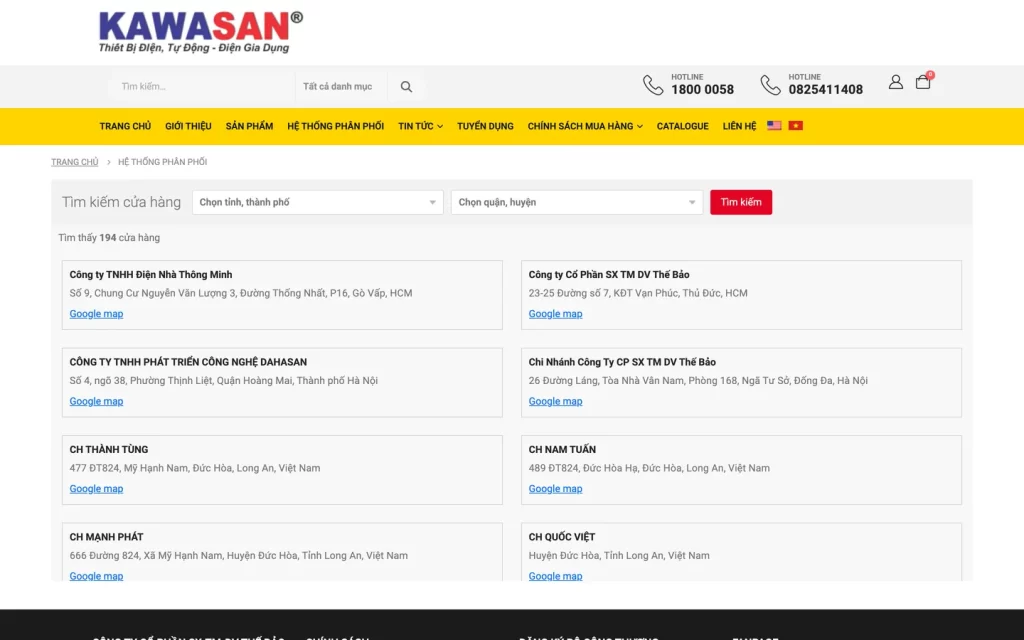Click the CH QUỐC VIỆT store name
Image resolution: width=1024 pixels, height=640 pixels.
(562, 537)
